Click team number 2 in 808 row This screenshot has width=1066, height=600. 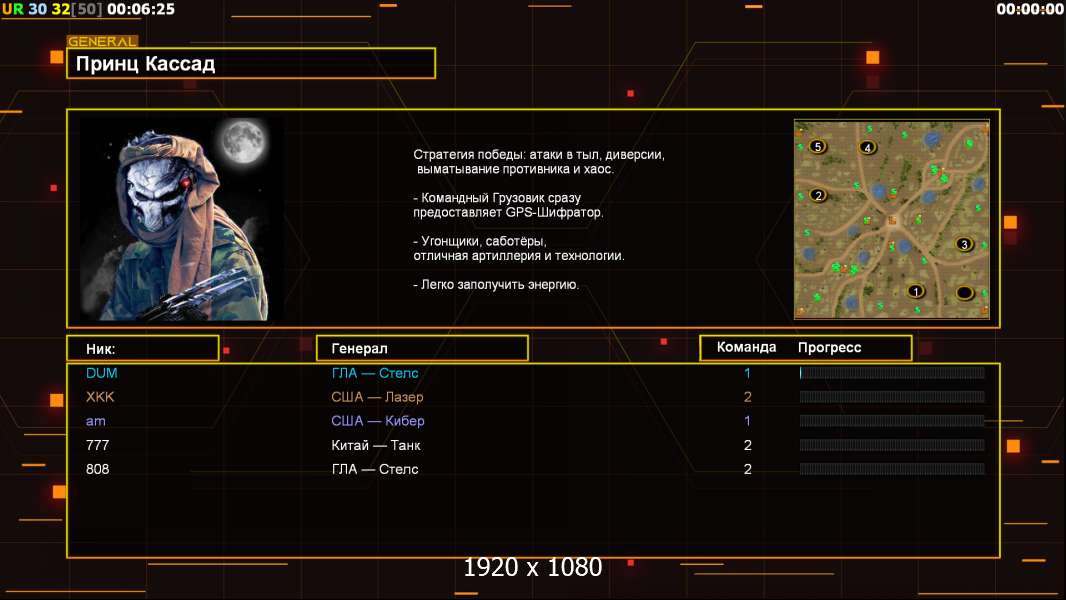point(747,469)
